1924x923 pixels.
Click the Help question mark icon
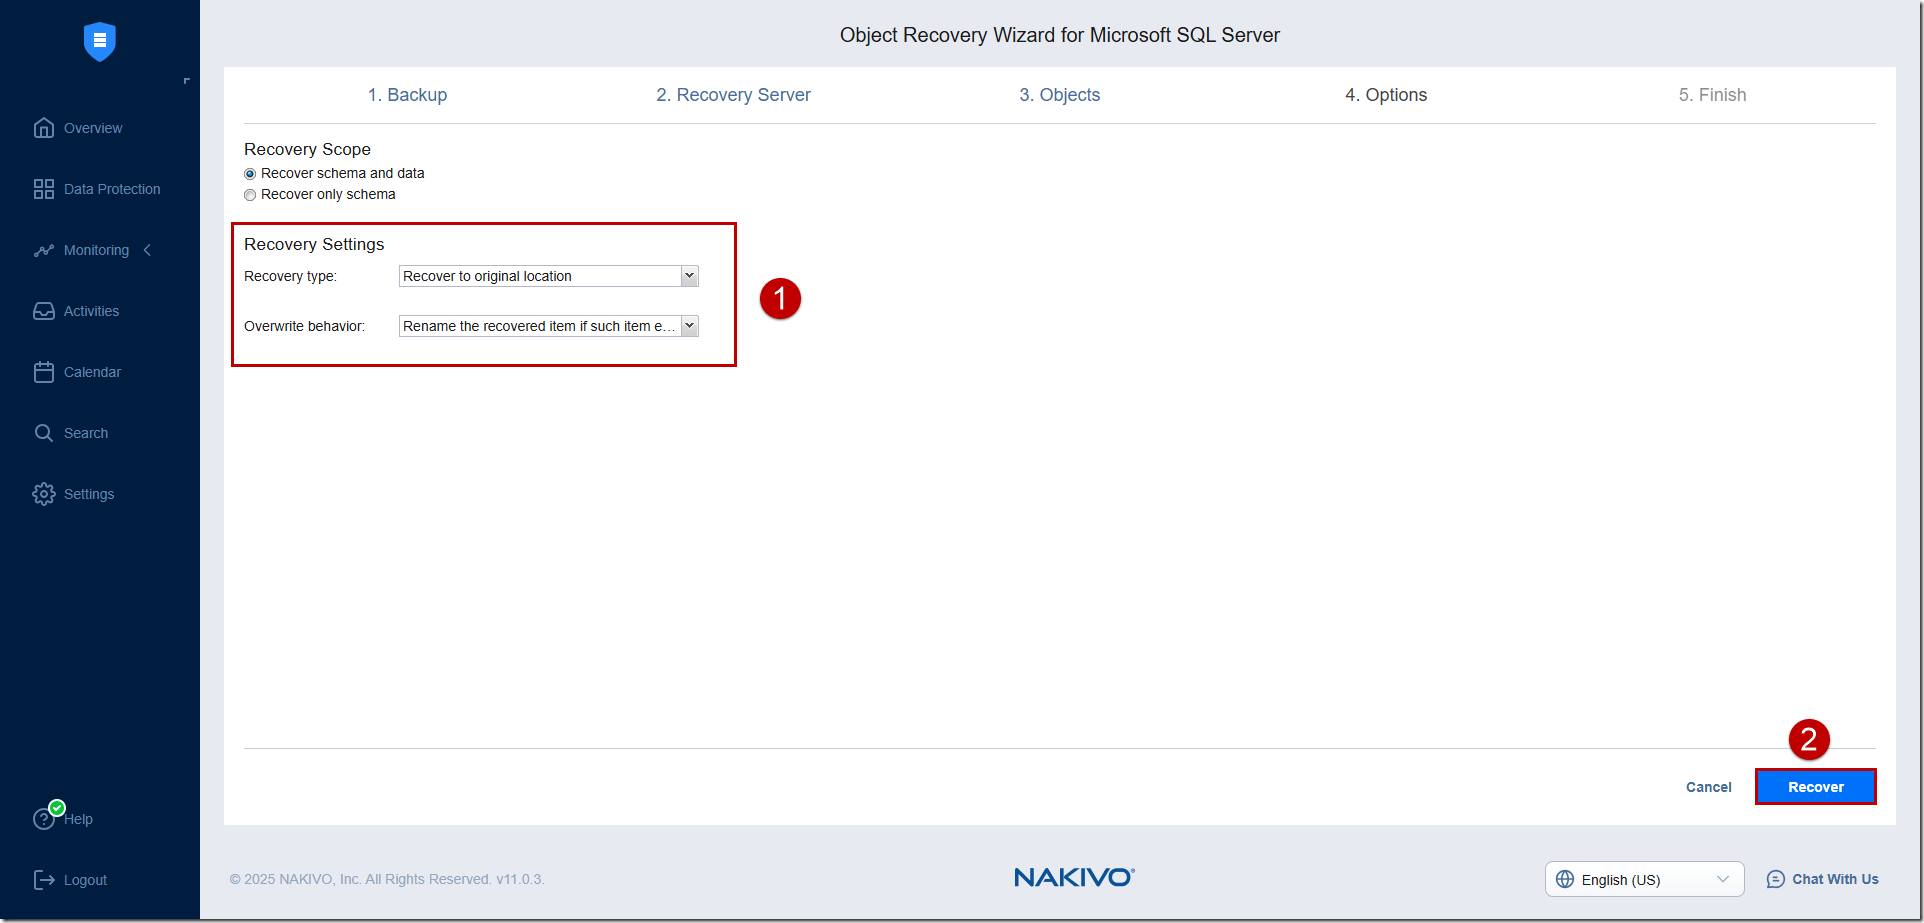click(x=44, y=819)
